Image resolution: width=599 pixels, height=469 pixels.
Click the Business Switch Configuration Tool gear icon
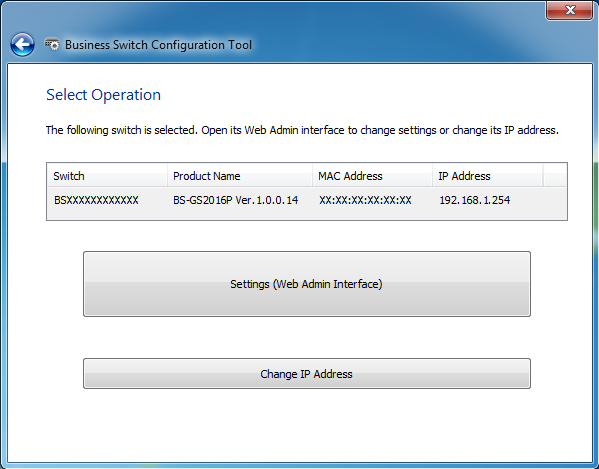coord(52,44)
